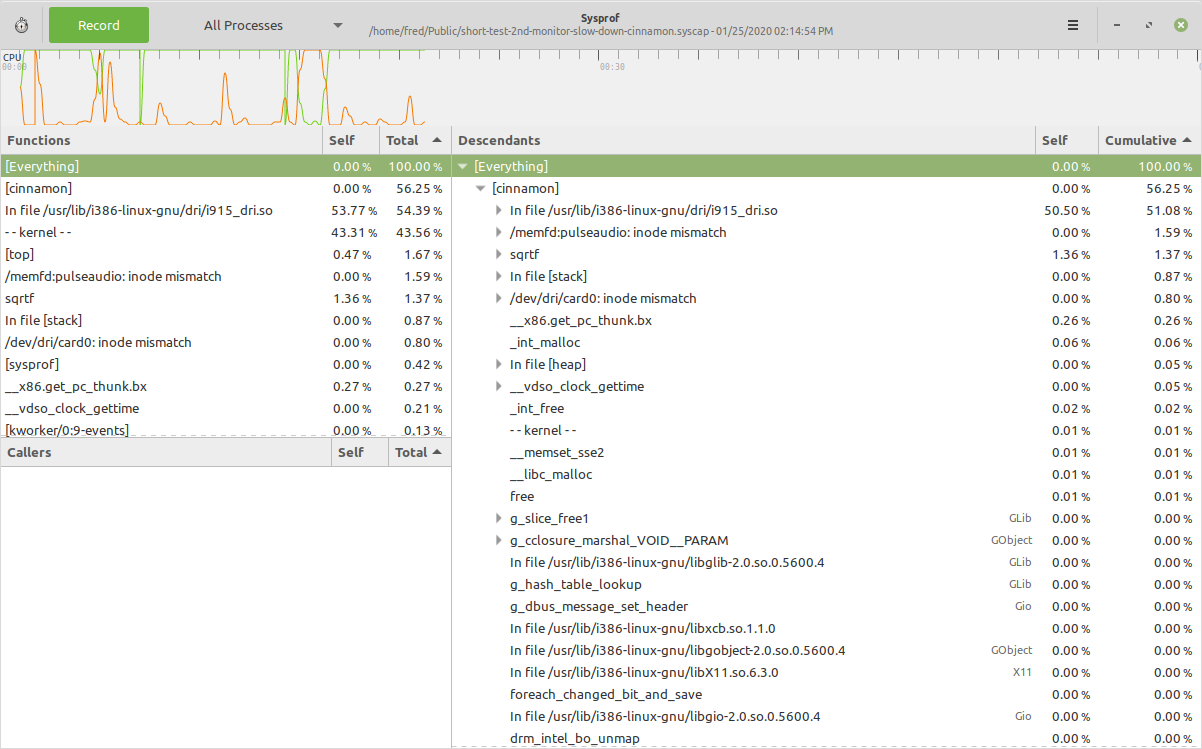Expand g_cclosure_marshal_VOID__PARAM node
1202x749 pixels.
tap(499, 540)
